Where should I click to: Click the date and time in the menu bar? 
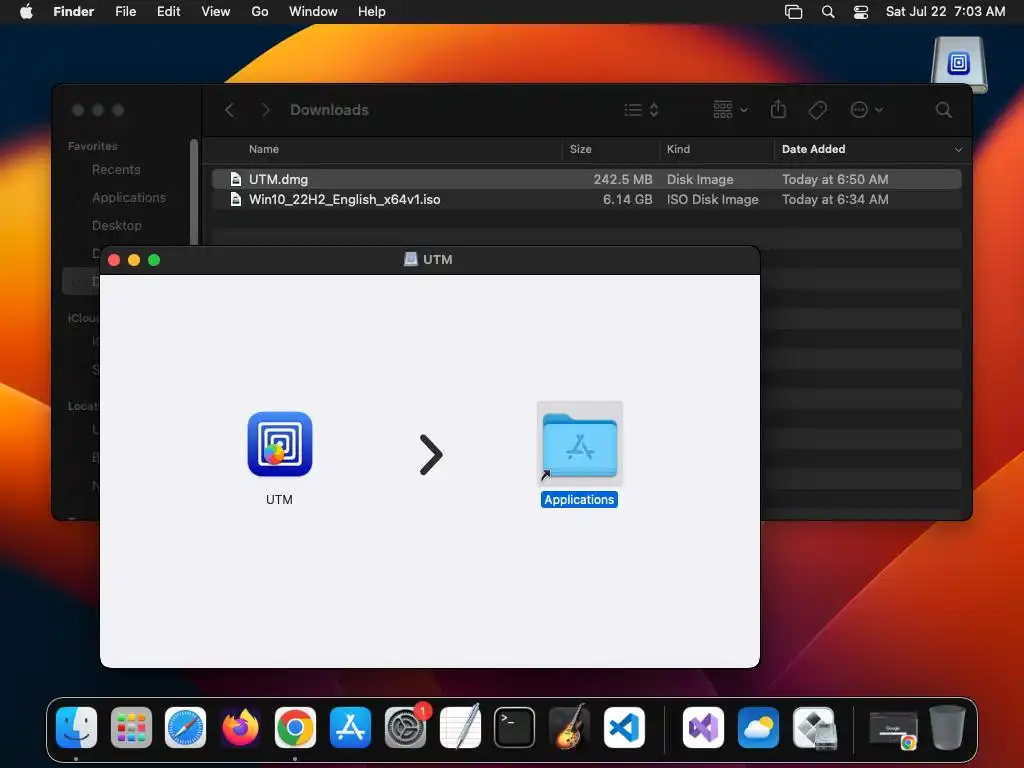(x=945, y=11)
